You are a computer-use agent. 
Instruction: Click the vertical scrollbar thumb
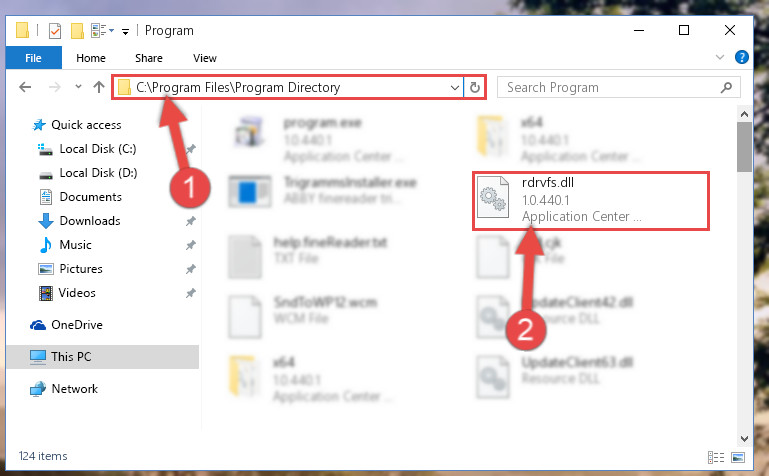coord(744,147)
